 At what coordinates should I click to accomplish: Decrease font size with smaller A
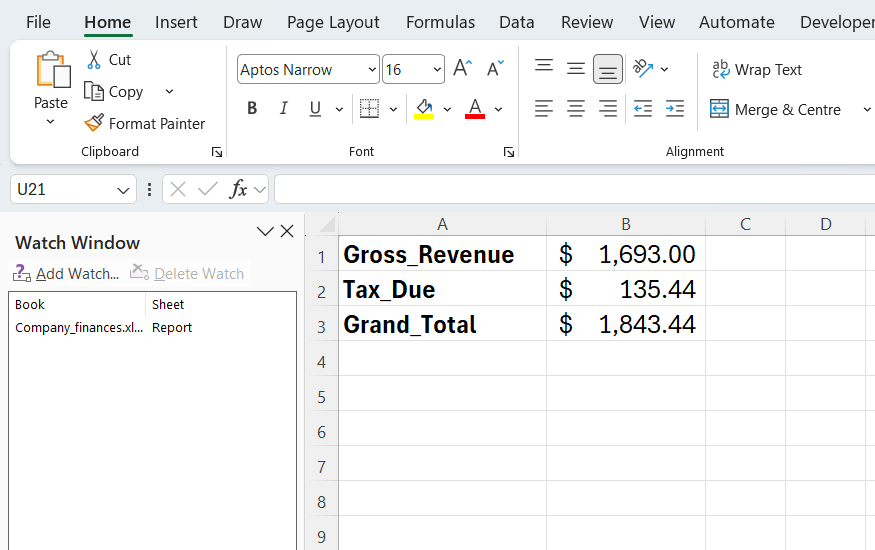[x=495, y=69]
